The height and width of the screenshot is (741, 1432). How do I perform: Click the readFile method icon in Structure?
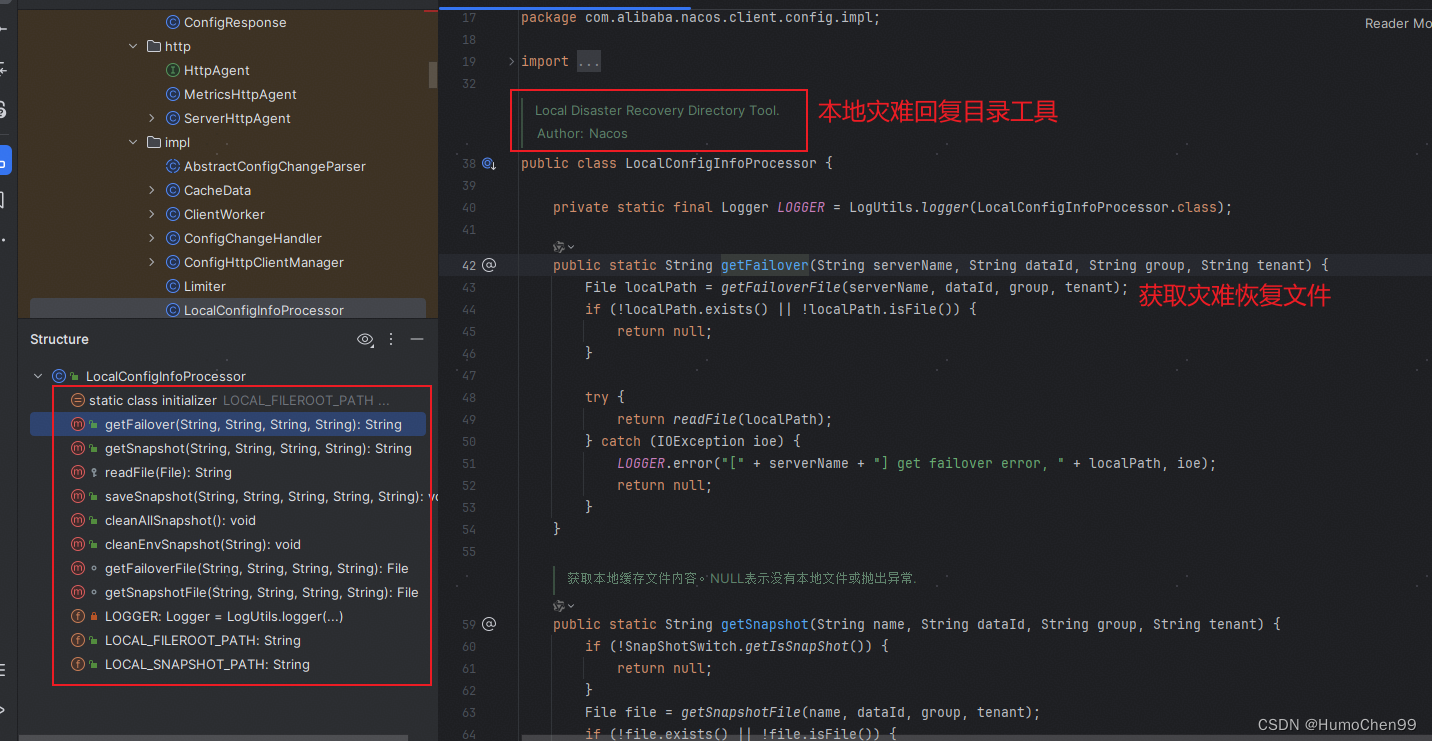[78, 472]
